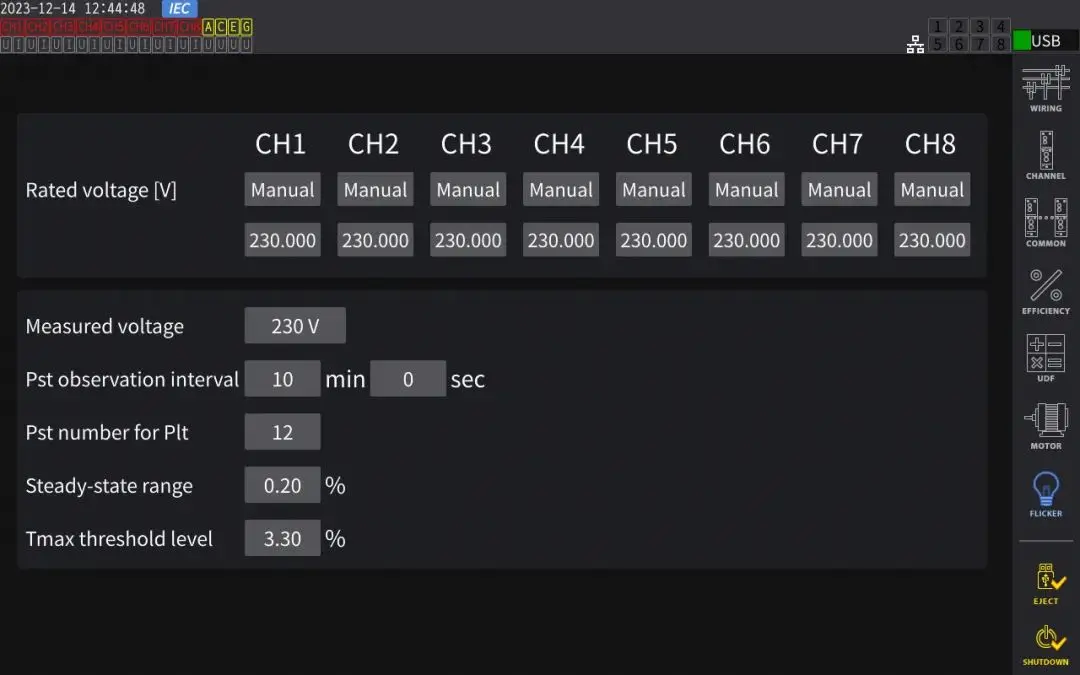The width and height of the screenshot is (1080, 675).
Task: Open the Motor settings icon
Action: (1046, 424)
